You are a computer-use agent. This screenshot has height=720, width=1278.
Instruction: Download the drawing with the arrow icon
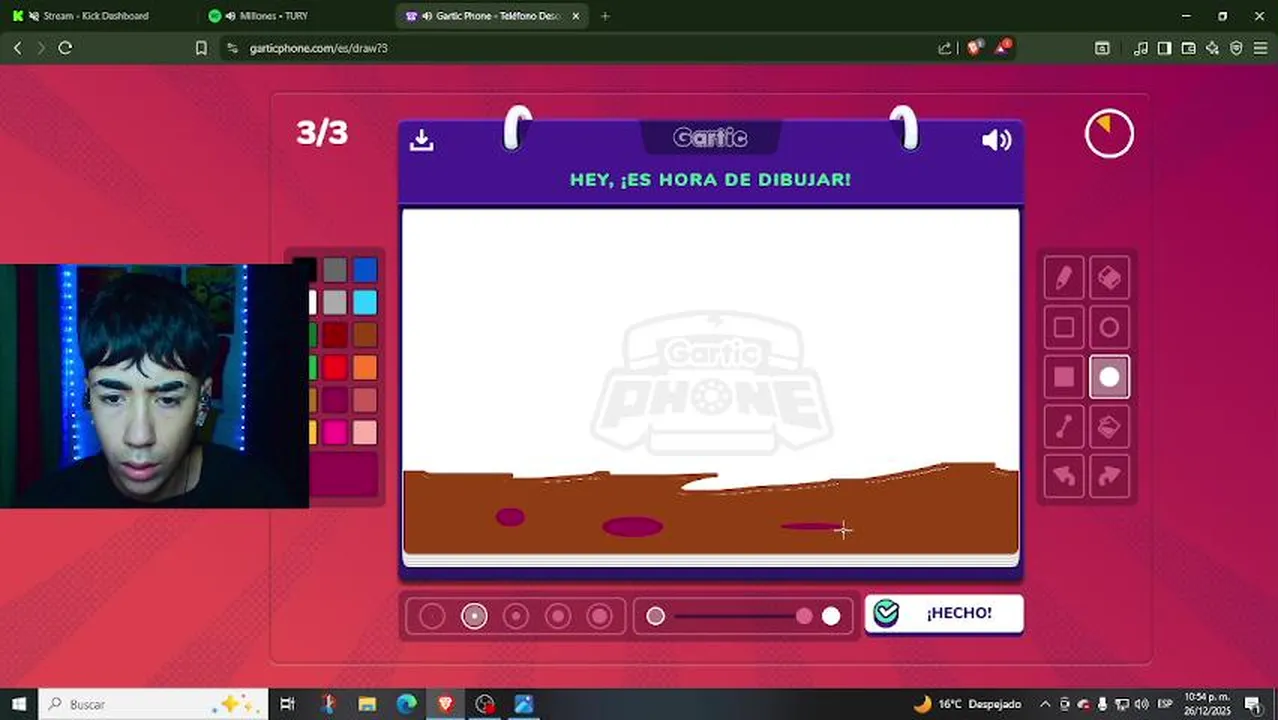pos(421,140)
